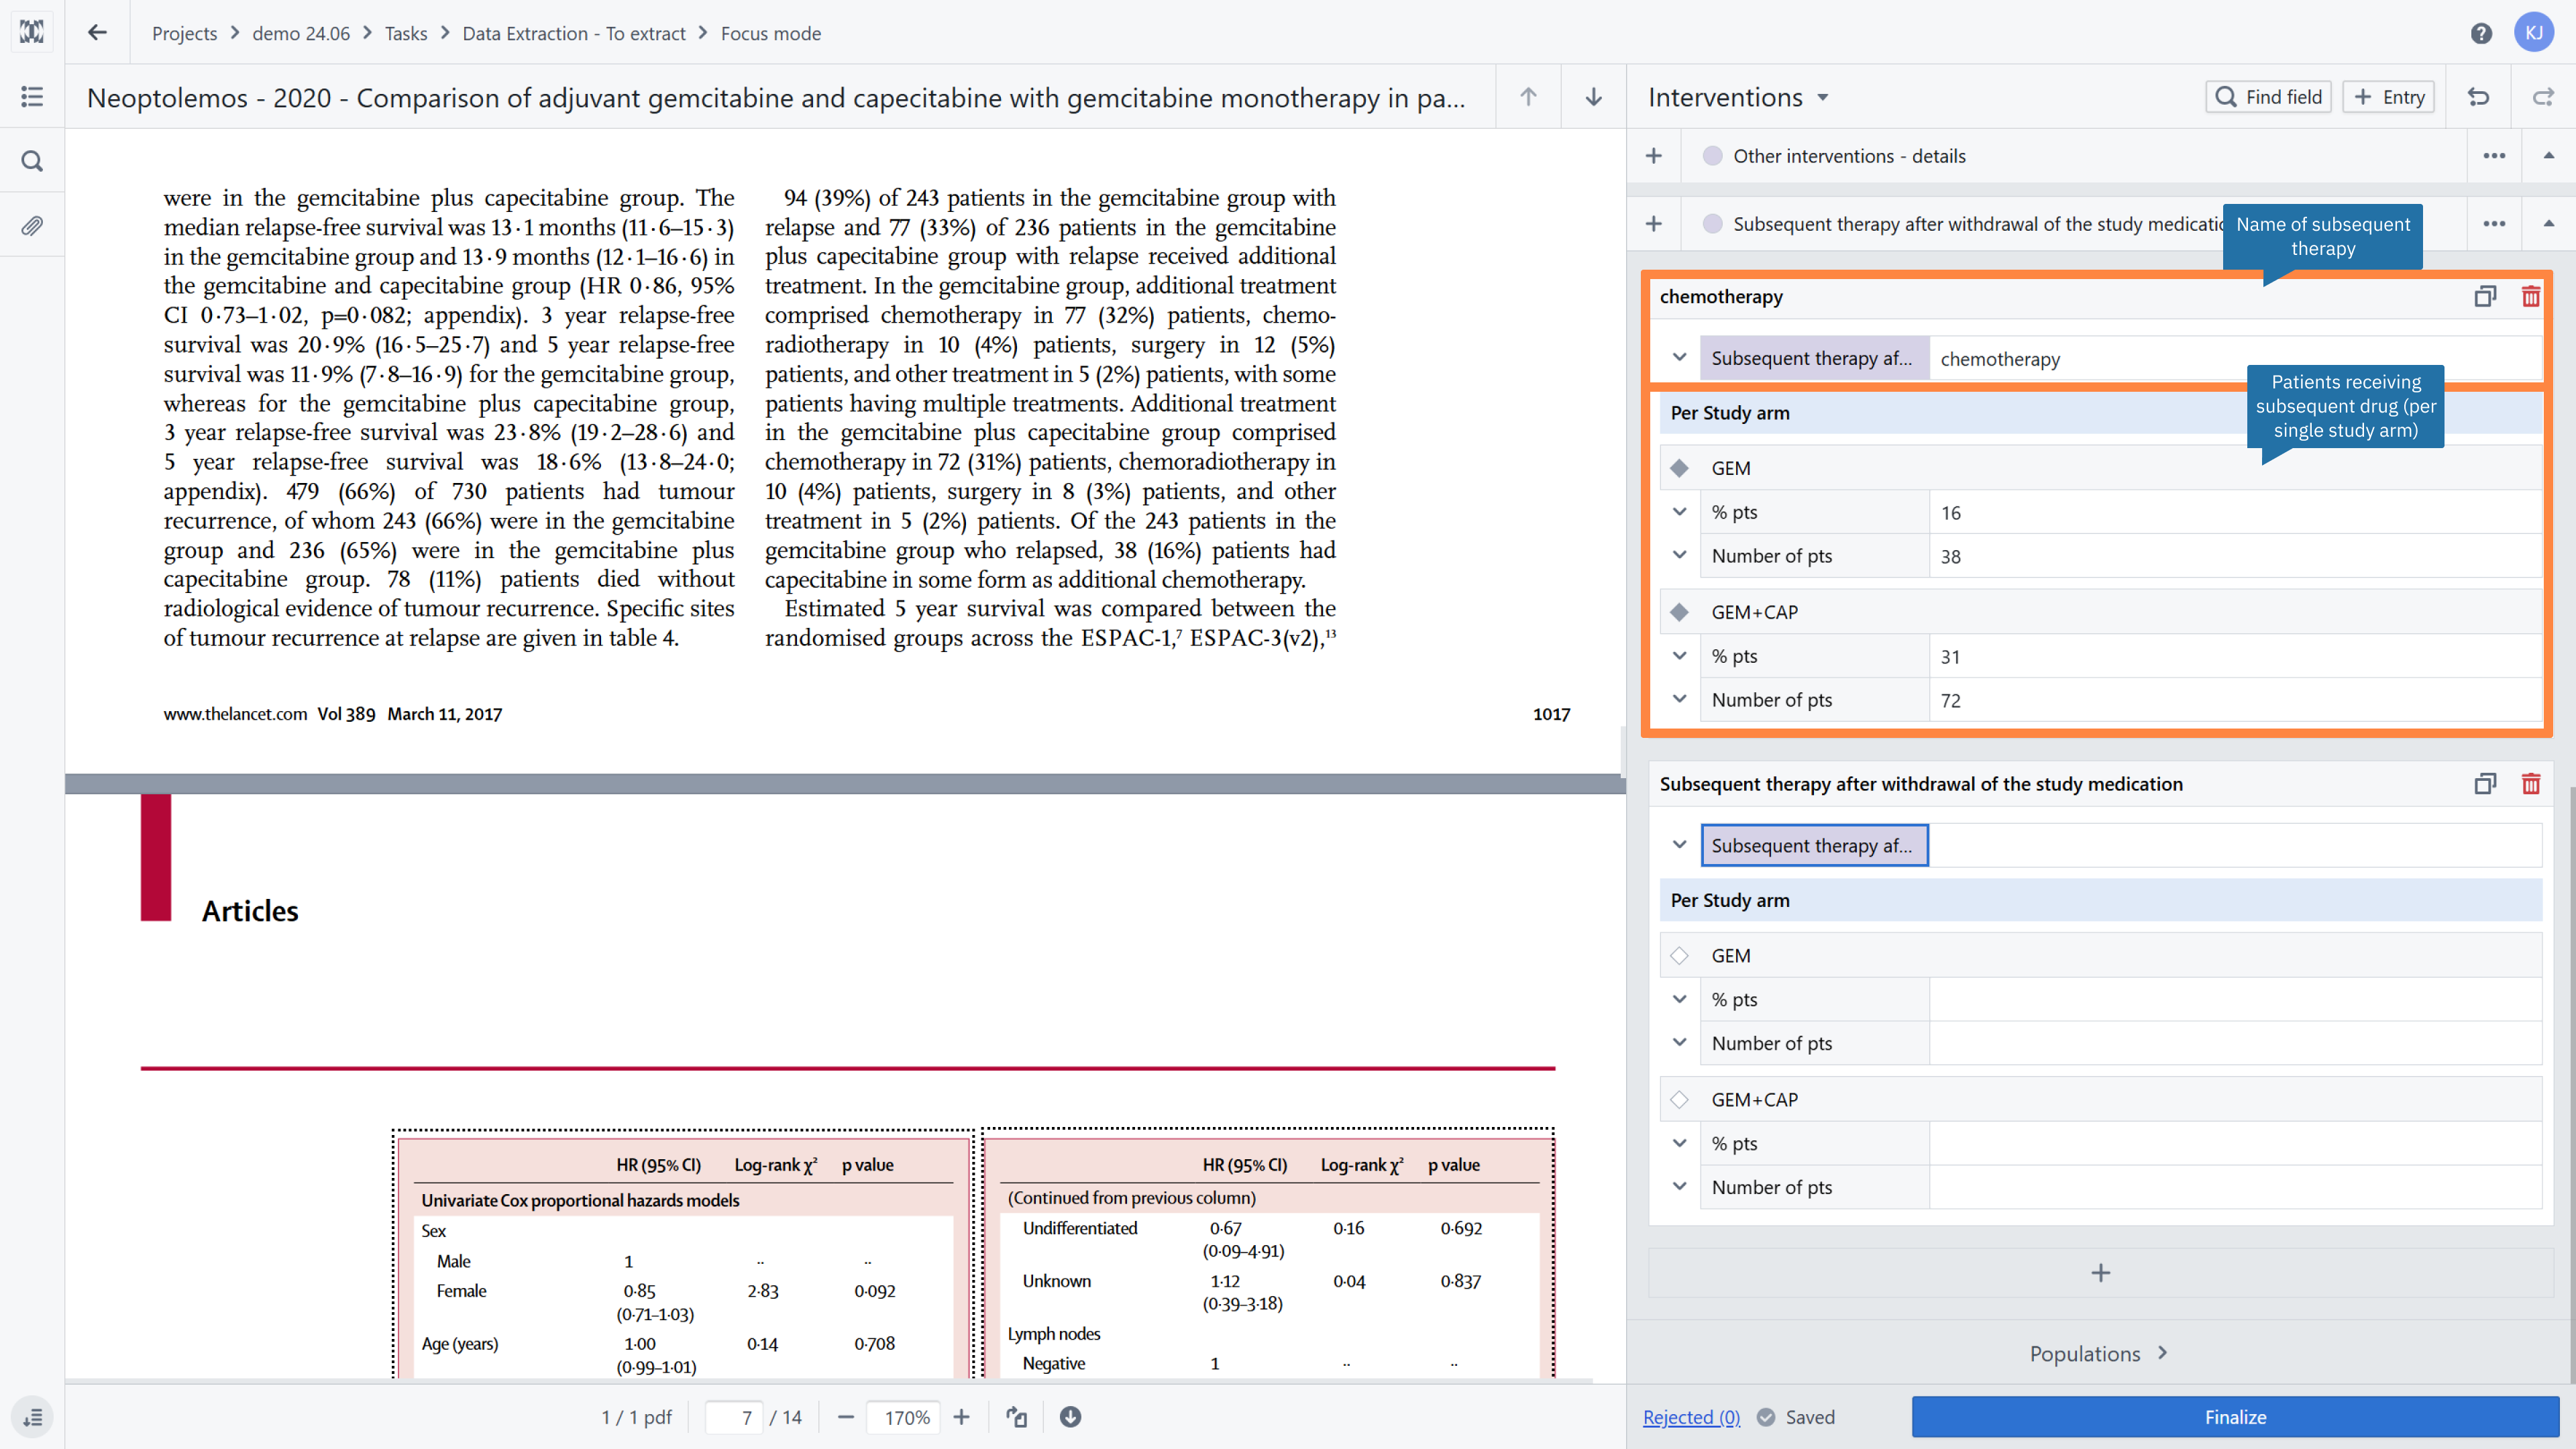Screen dimensions: 2576x1449
Task: Toggle the filled GEM diamond in chemotherapy entry
Action: 1679,468
